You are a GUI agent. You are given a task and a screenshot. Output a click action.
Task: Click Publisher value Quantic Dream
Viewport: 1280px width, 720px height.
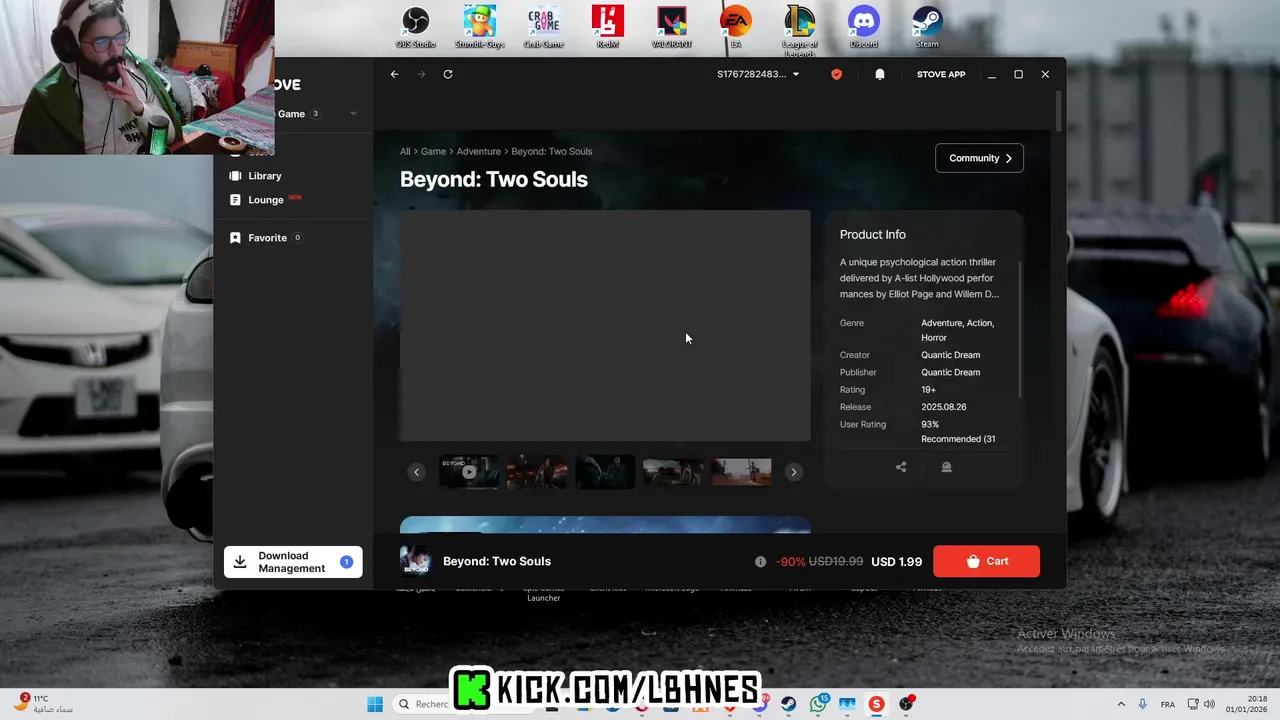950,372
